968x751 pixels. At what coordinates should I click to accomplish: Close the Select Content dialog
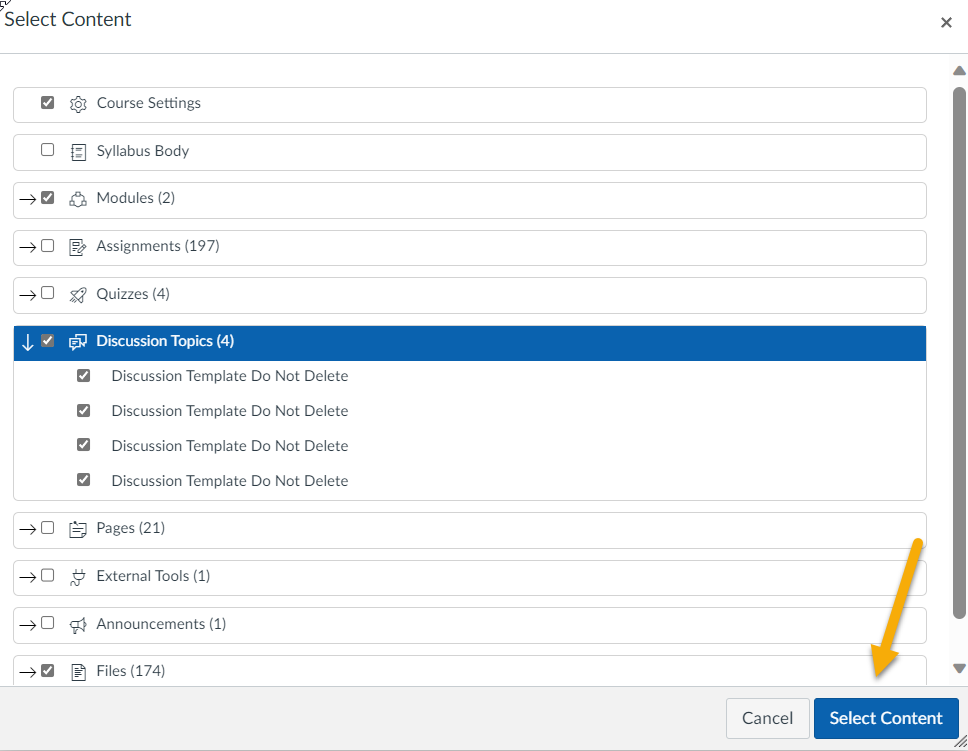coord(946,23)
